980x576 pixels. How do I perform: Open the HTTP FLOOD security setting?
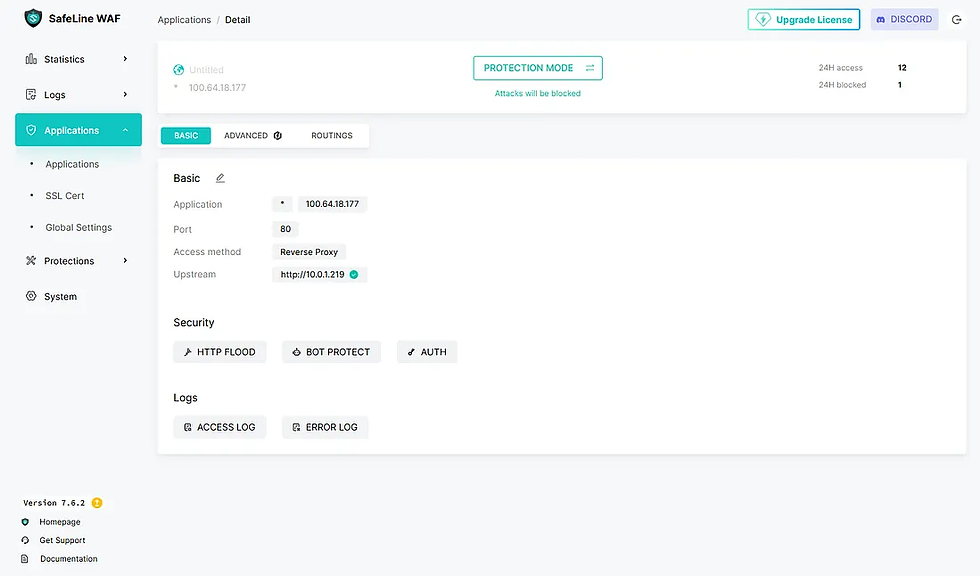pos(220,351)
